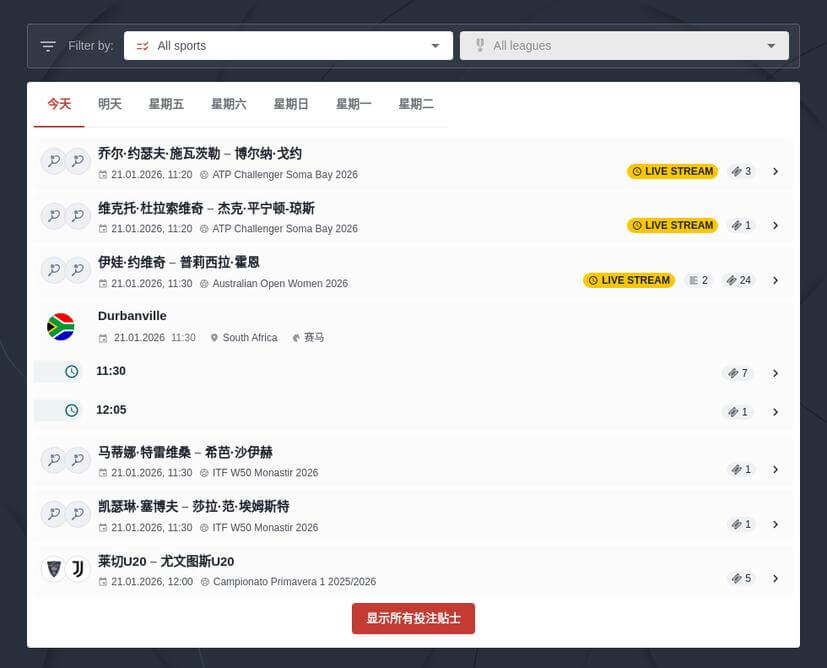Image resolution: width=827 pixels, height=668 pixels.
Task: Click the player search icon for 乔尔·约瑟夫·施瓦茨勒
Action: 53,160
